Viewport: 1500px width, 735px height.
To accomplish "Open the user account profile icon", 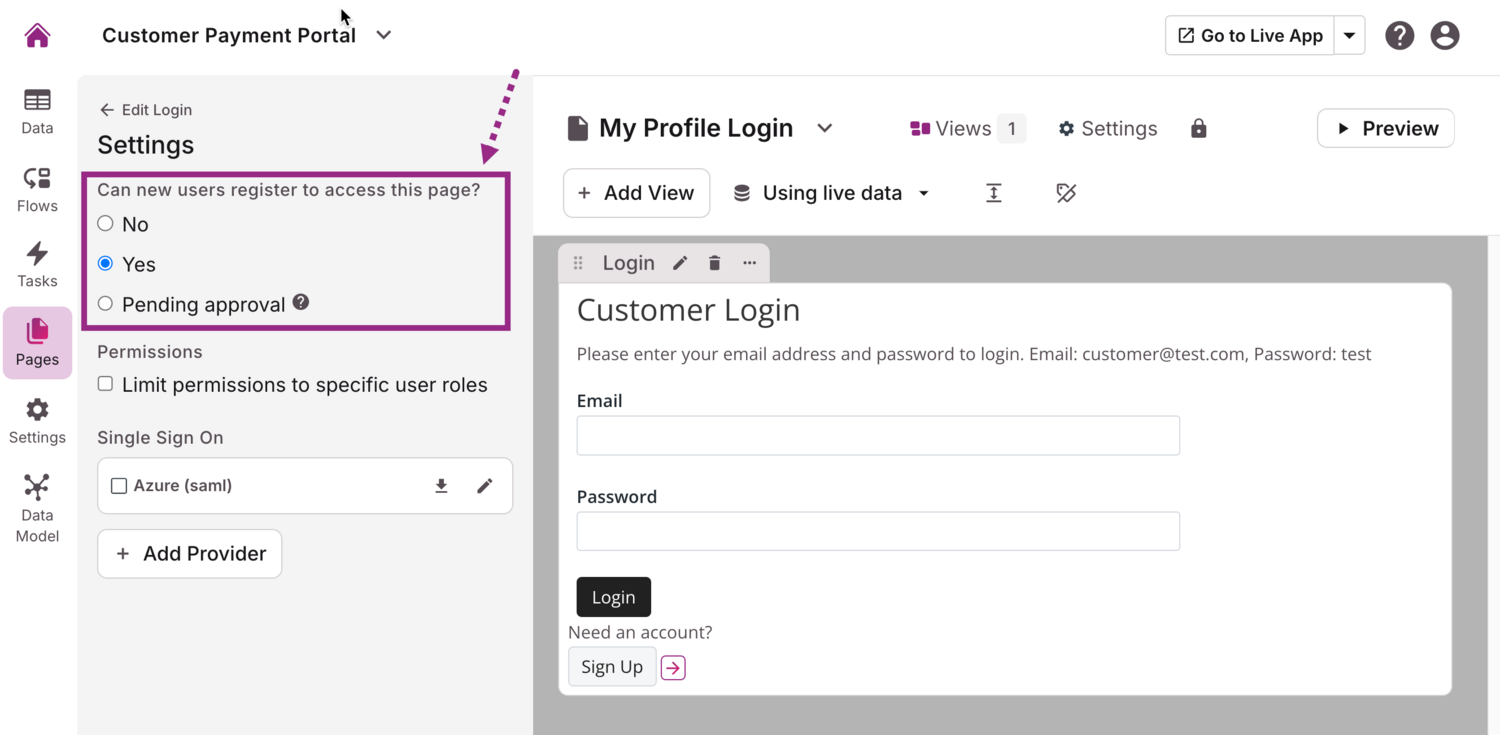I will coord(1444,36).
